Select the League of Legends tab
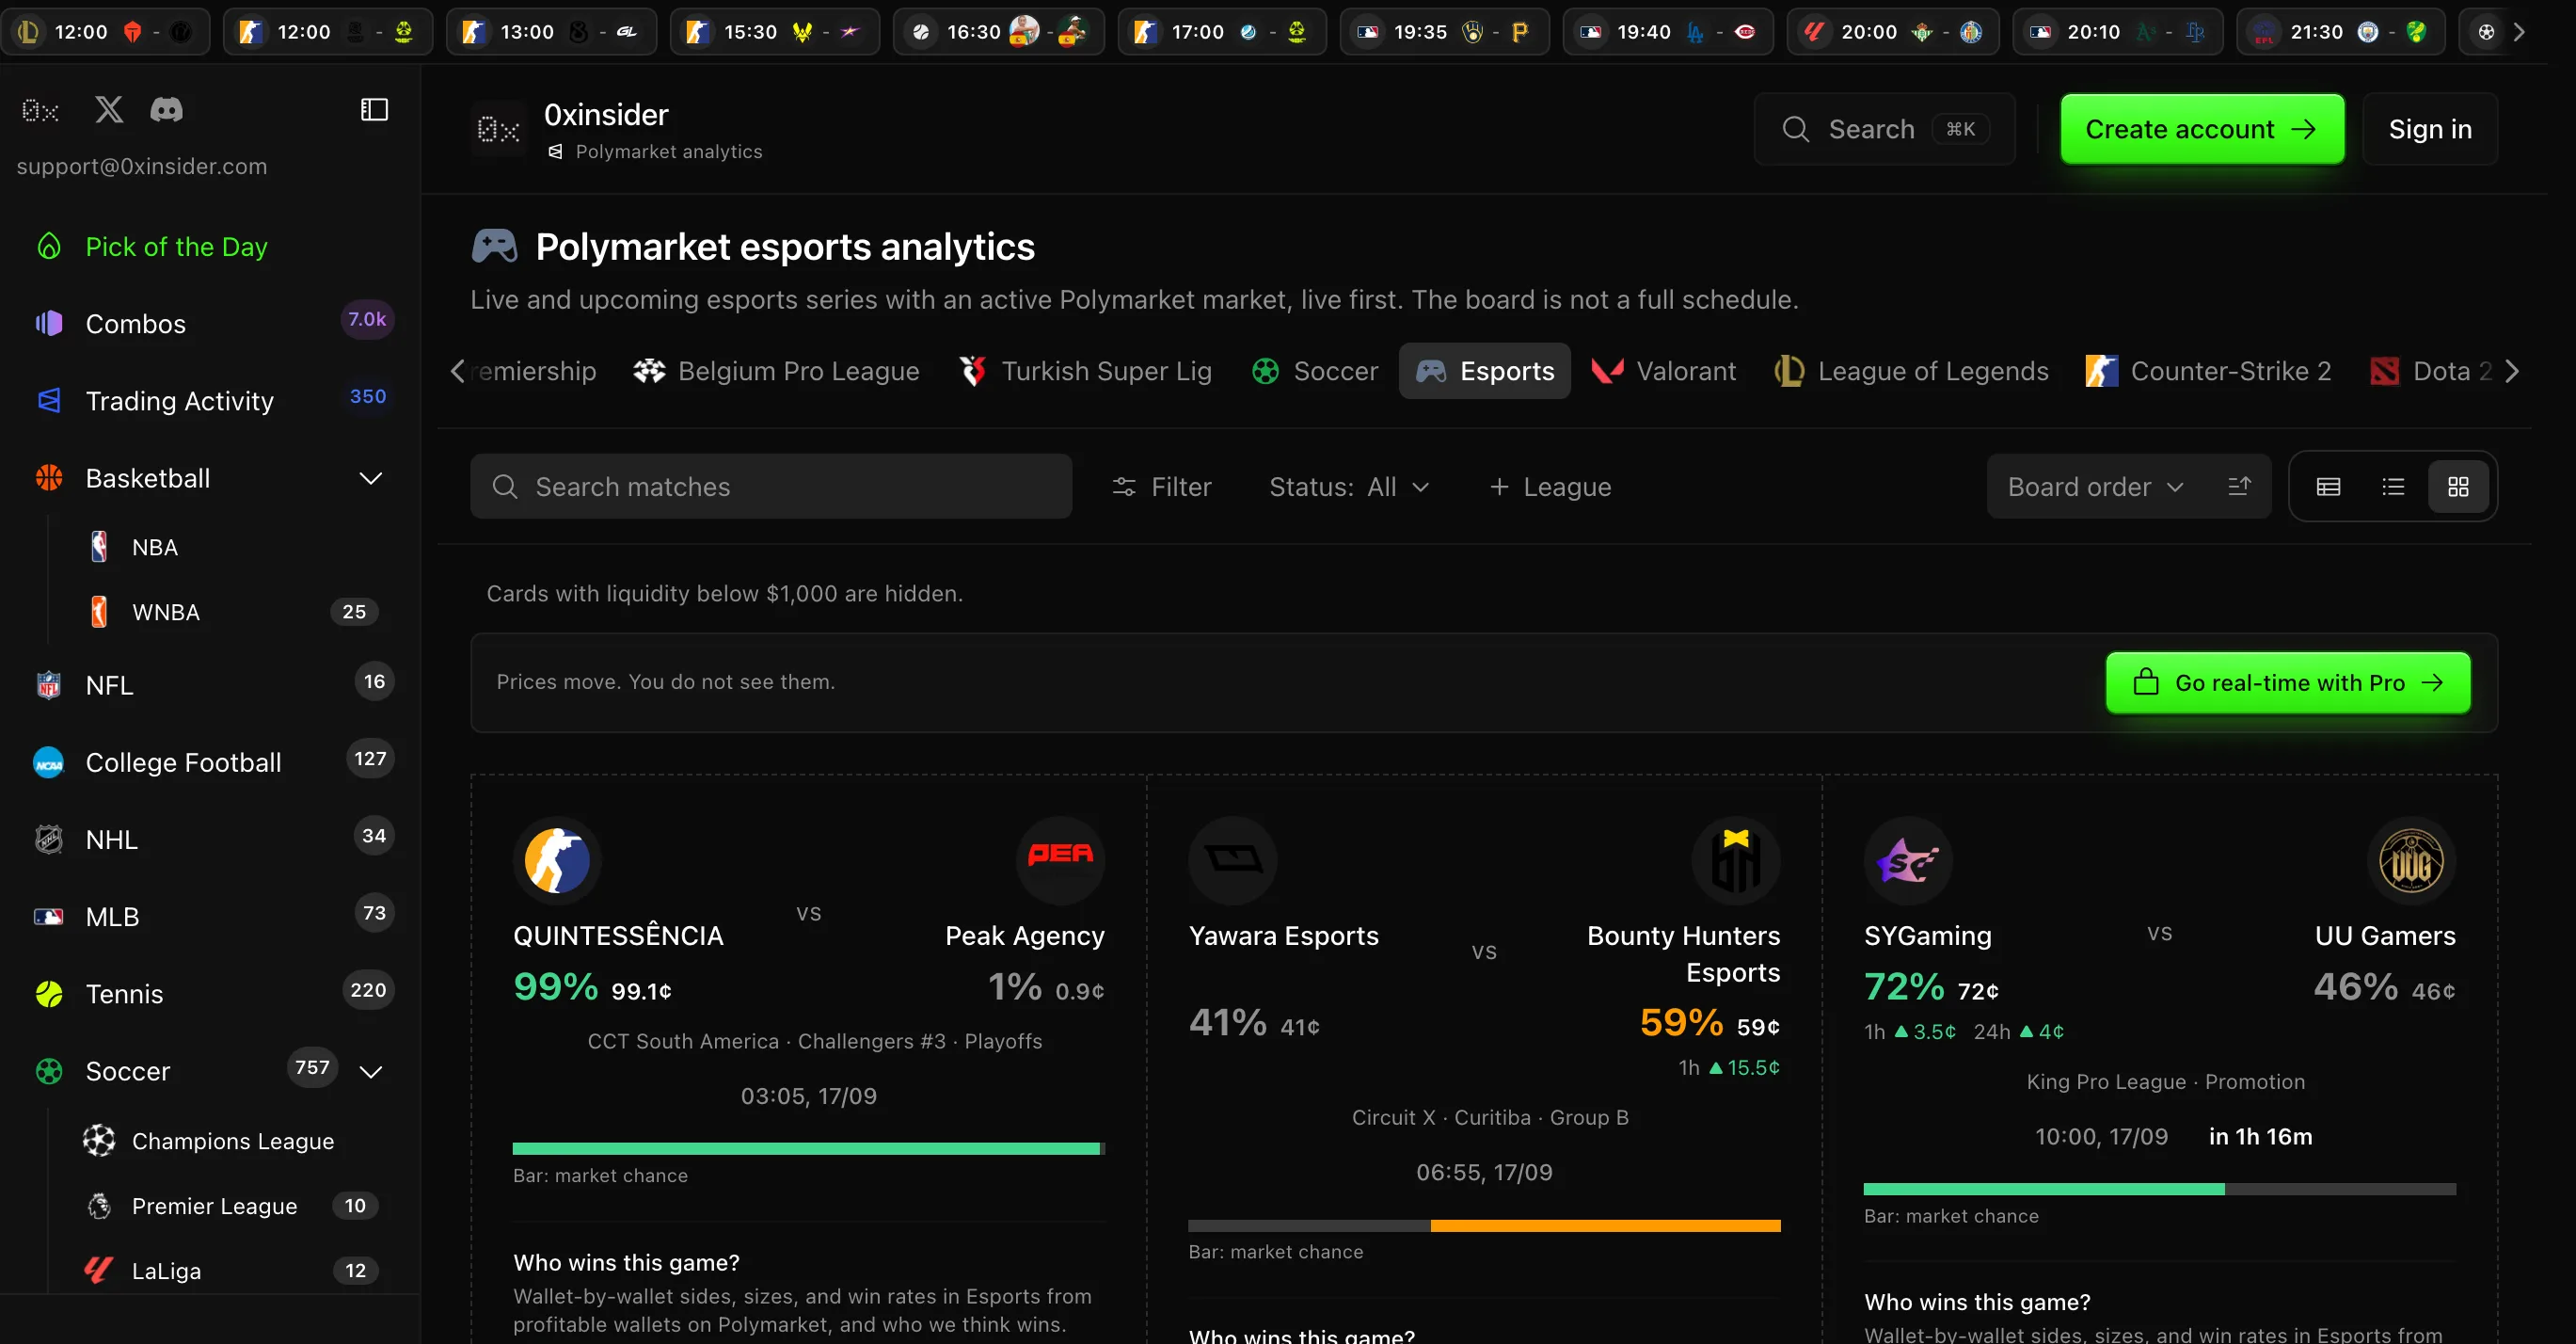The width and height of the screenshot is (2576, 1344). pos(1911,371)
